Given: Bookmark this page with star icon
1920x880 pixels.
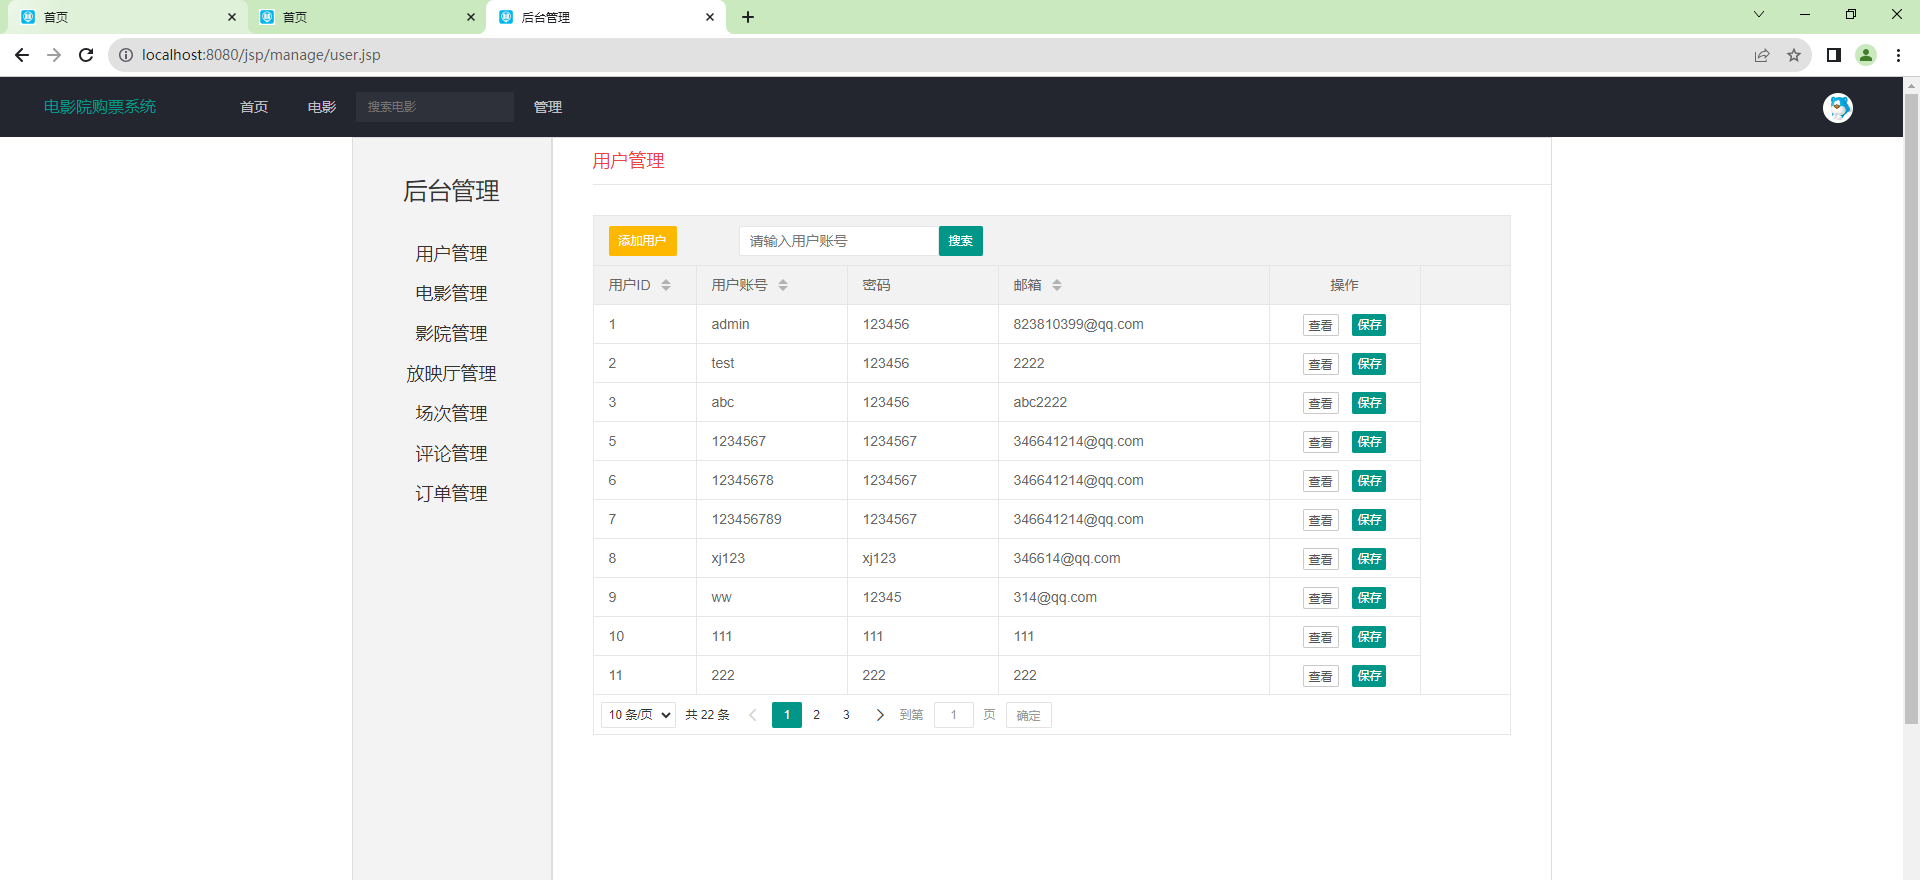Looking at the screenshot, I should point(1794,55).
